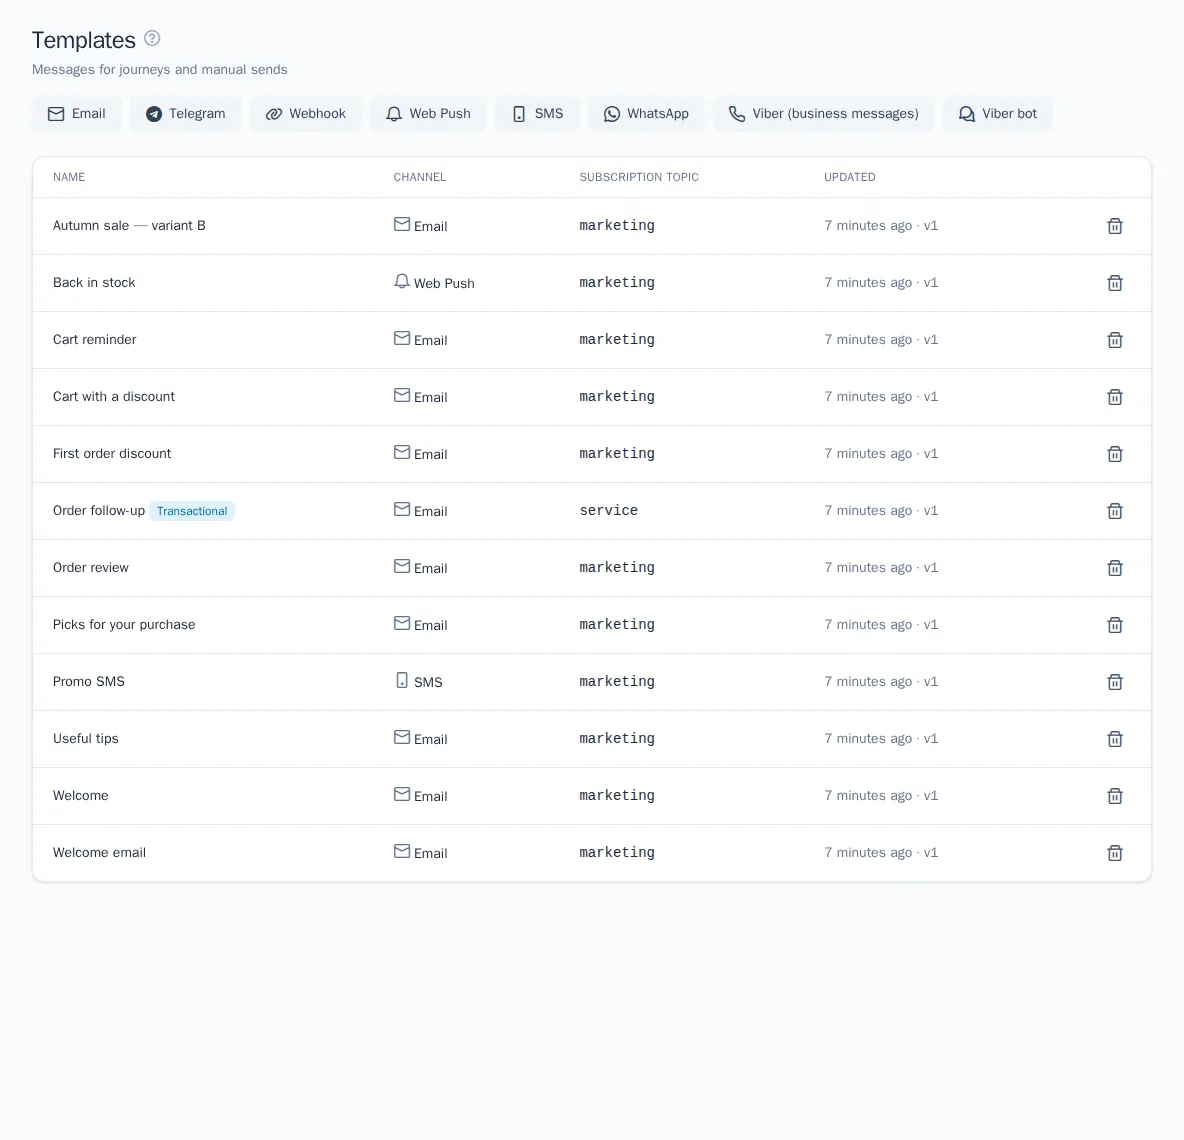The height and width of the screenshot is (1140, 1184).
Task: Delete the First order discount template
Action: 1115,454
